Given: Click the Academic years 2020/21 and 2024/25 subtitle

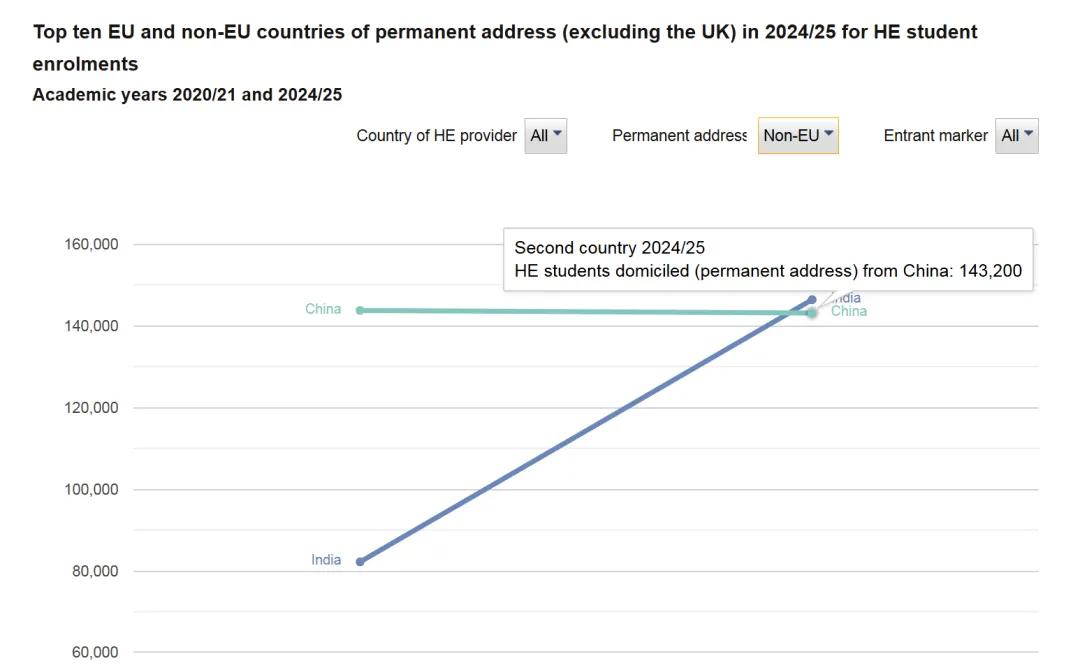Looking at the screenshot, I should [x=187, y=95].
